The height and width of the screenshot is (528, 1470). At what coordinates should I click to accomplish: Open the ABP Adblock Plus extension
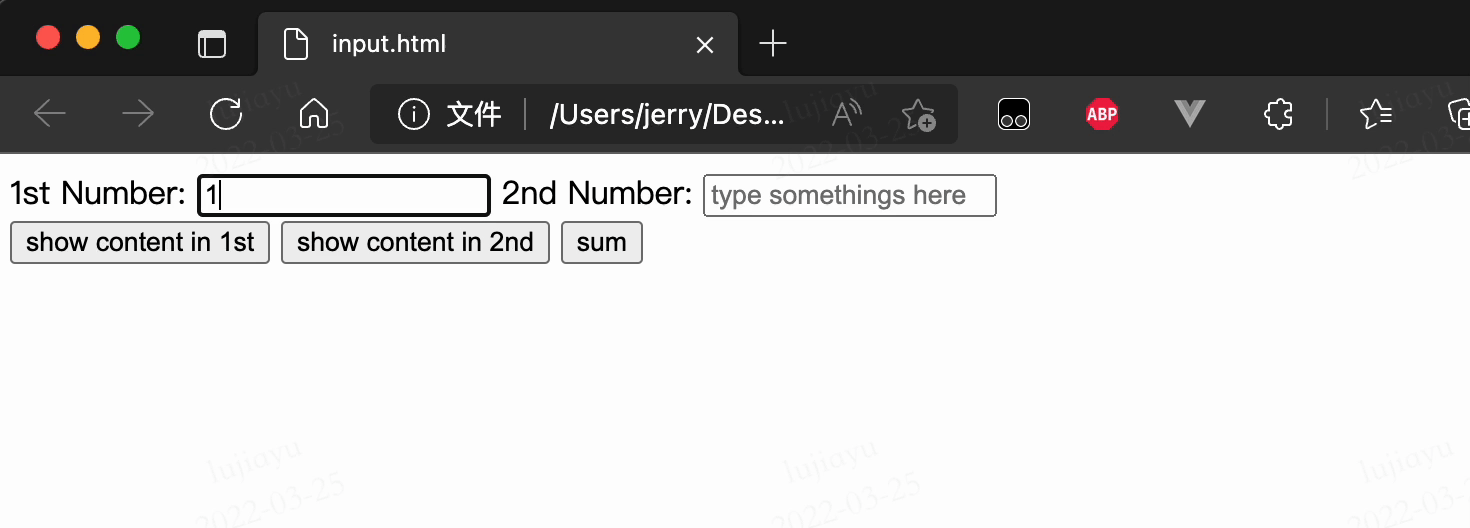coord(1102,114)
